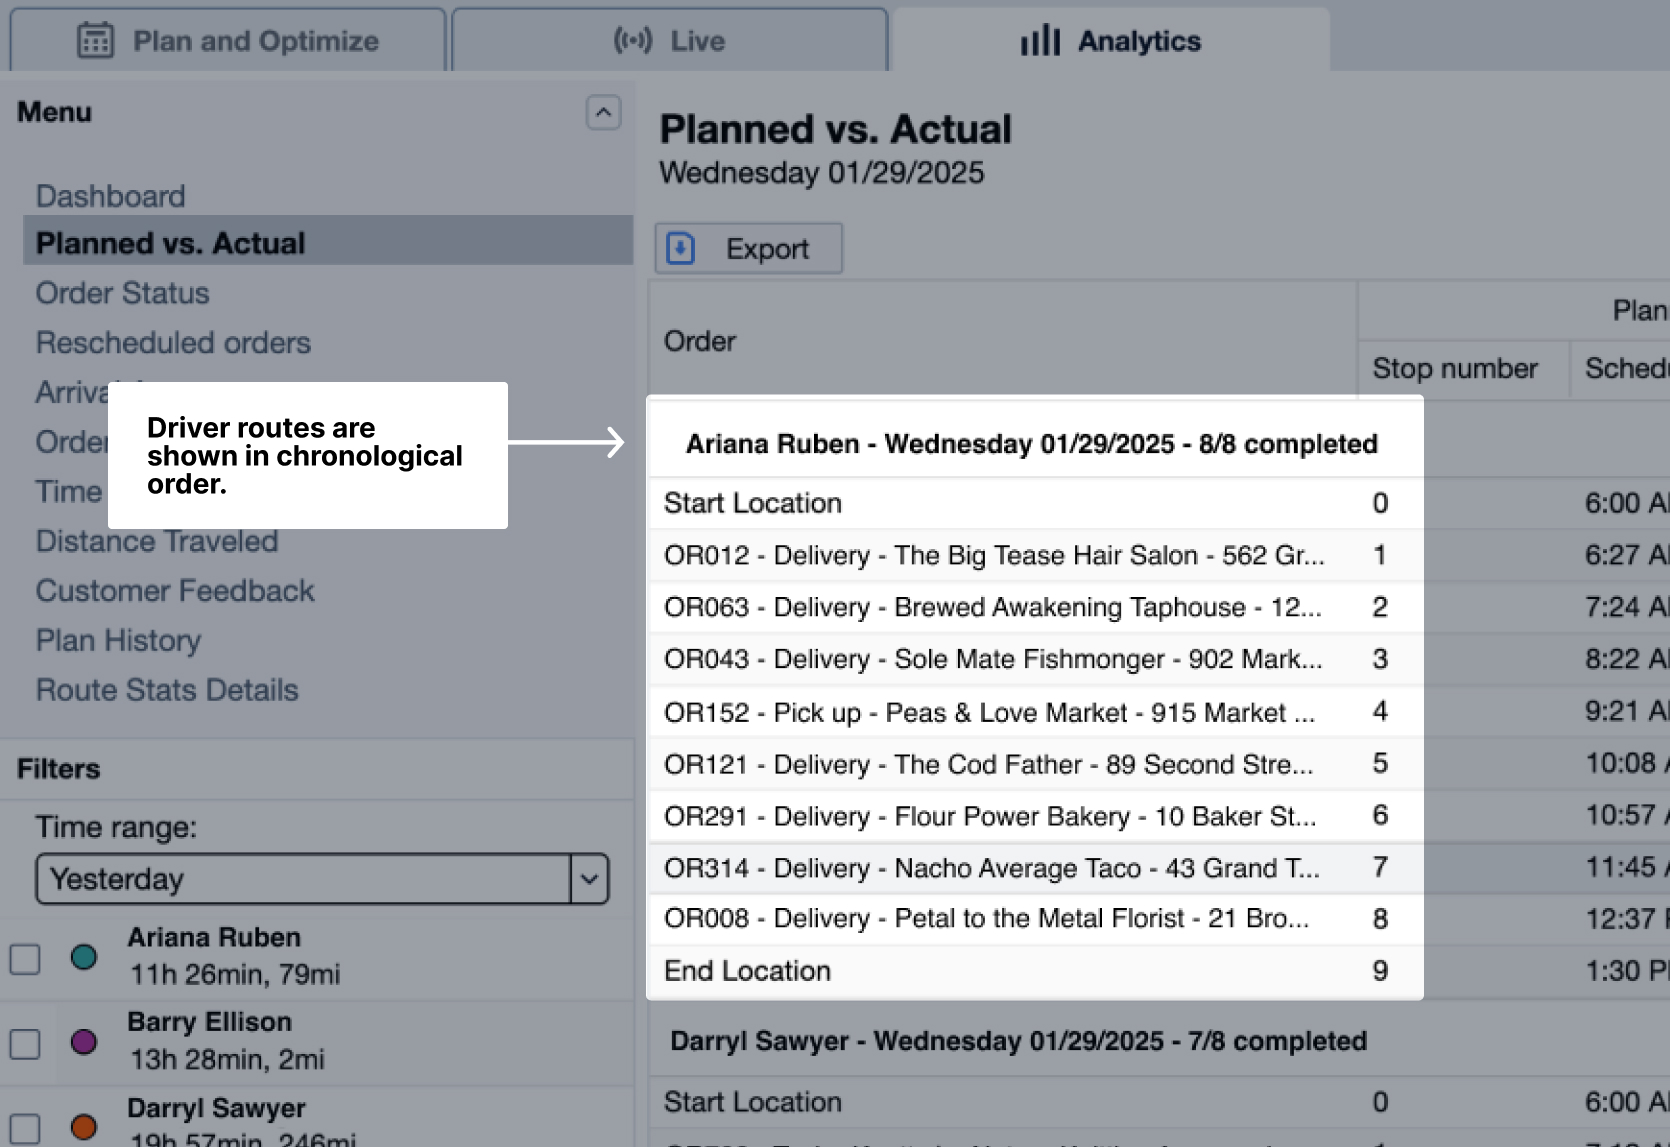This screenshot has width=1670, height=1147.
Task: Click the Analytics bar chart icon
Action: click(1039, 41)
